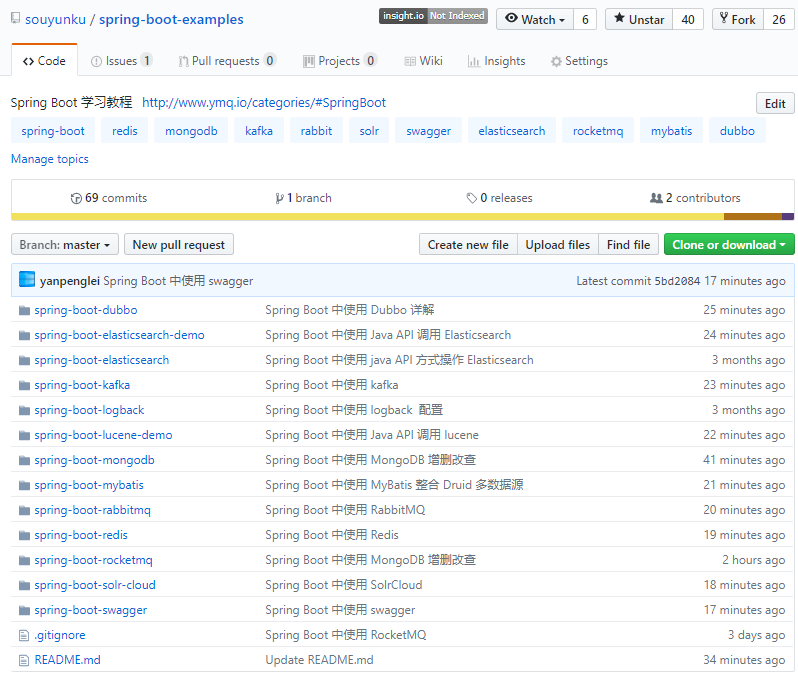This screenshot has width=798, height=679.
Task: Click folder icon for spring-boot-elasticsearch 3 months ago
Action: coord(24,360)
